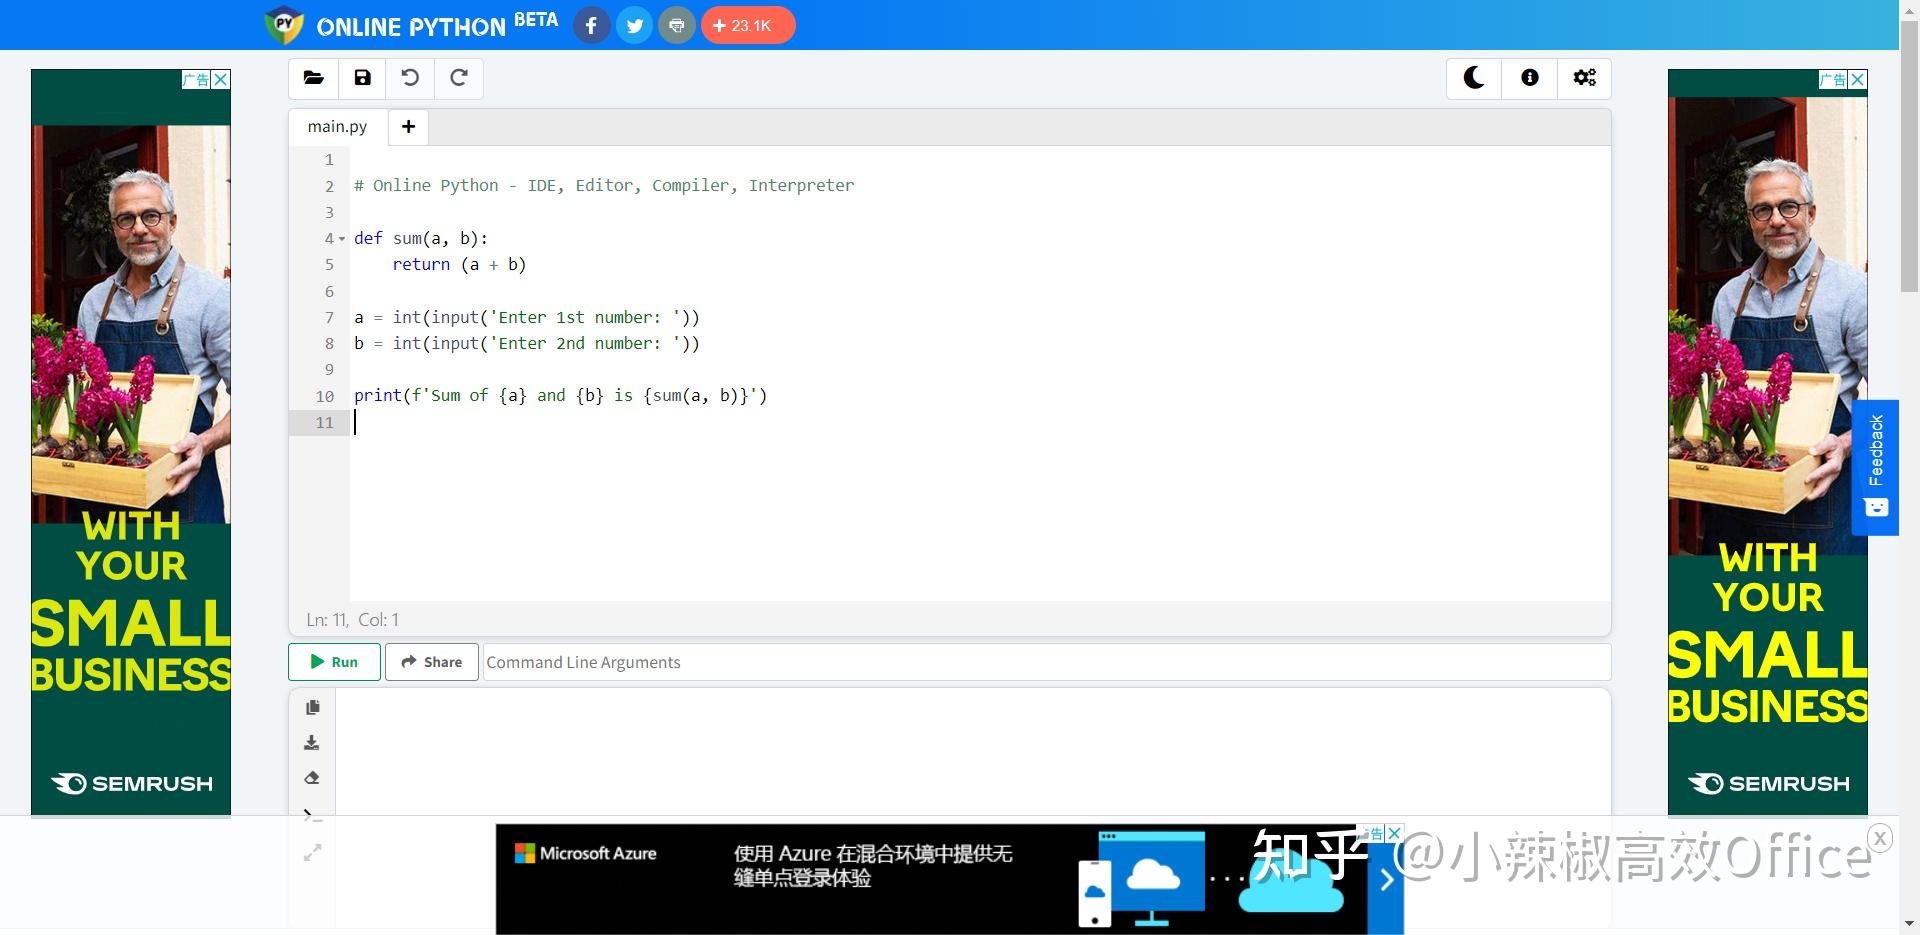Select the main.py tab
Screen dimensions: 1920x935
tap(337, 127)
